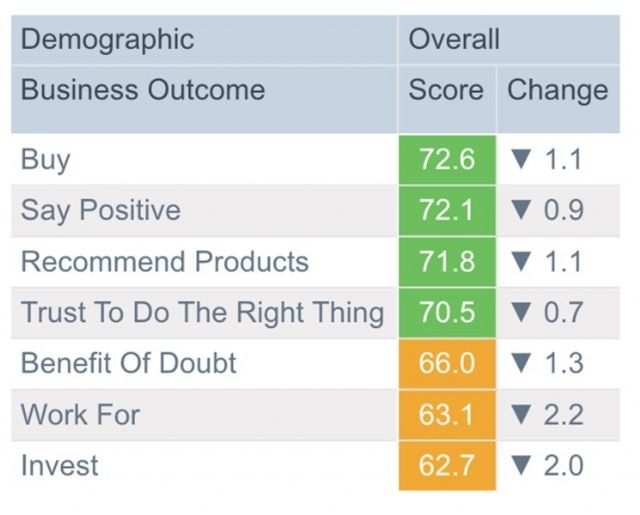
Task: Click the Overall column group header
Action: (454, 40)
